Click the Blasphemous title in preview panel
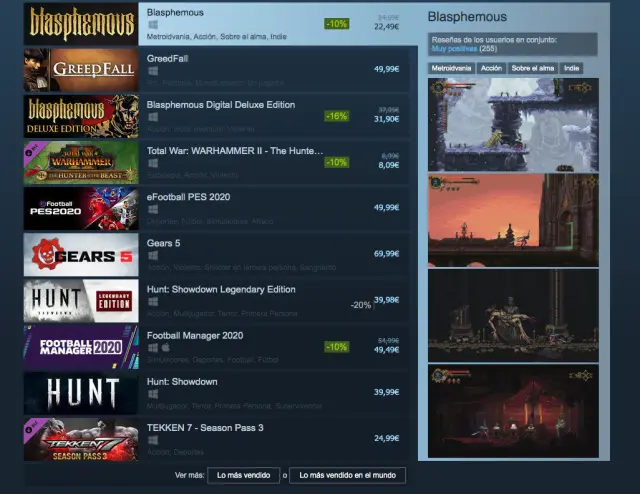 pyautogui.click(x=467, y=17)
